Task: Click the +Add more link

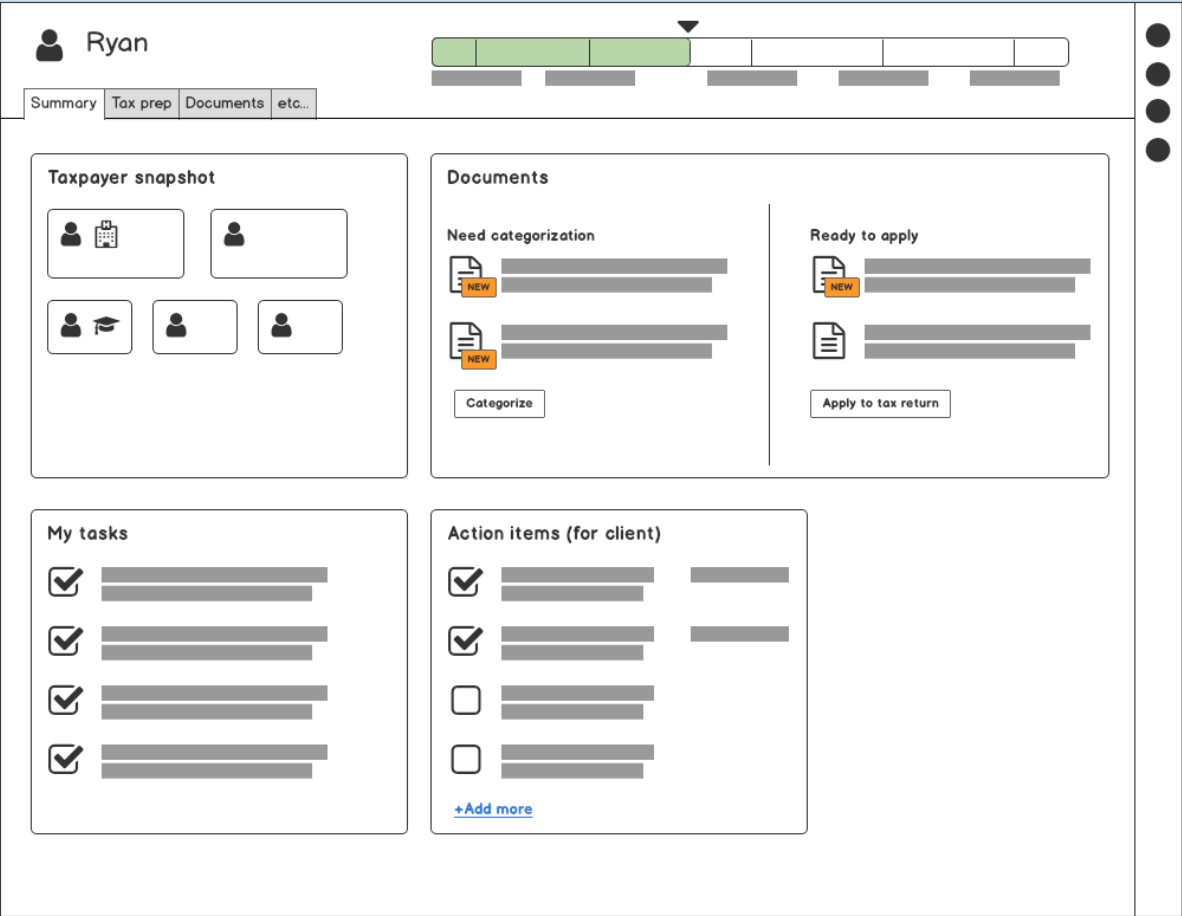Action: 493,809
